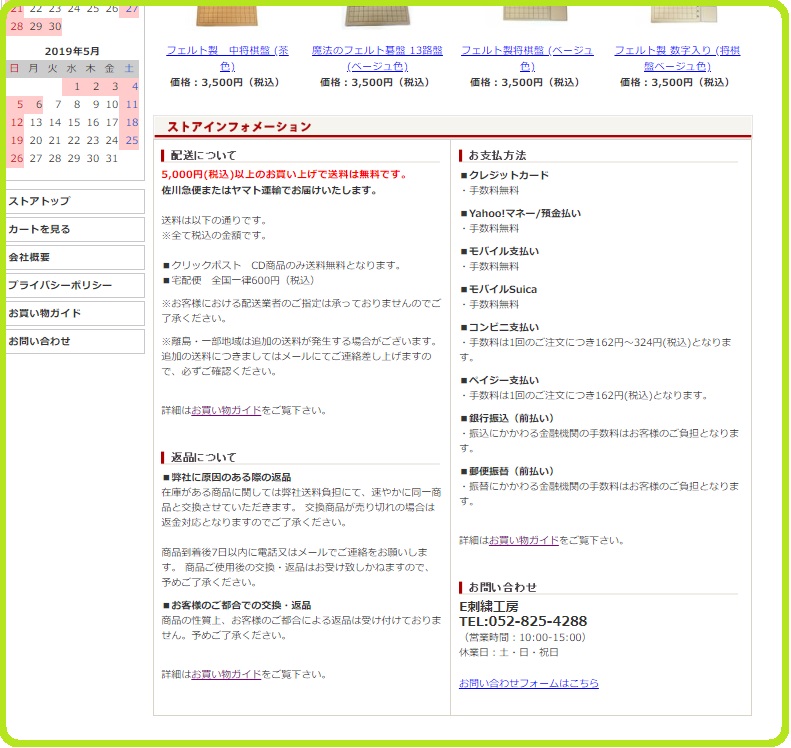
Task: Select the モバイル支払い payment entry
Action: [x=499, y=251]
